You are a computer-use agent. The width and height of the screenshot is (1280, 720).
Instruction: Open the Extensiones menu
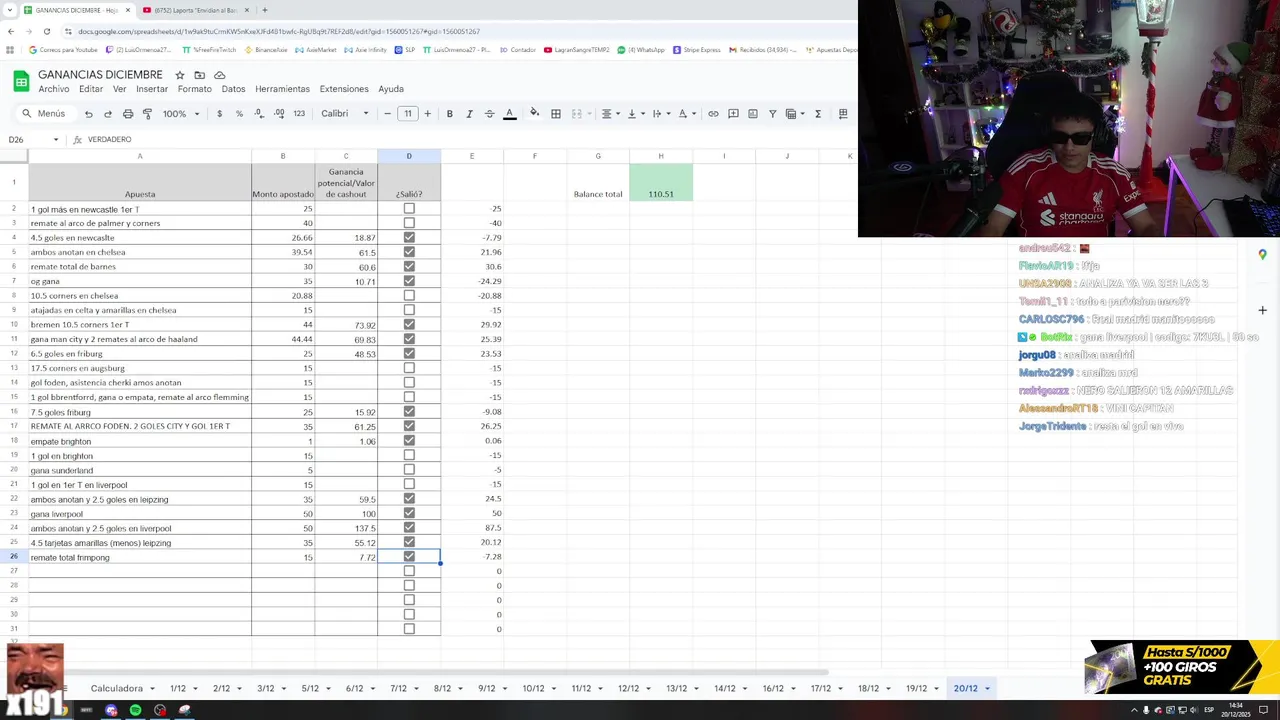[x=344, y=89]
